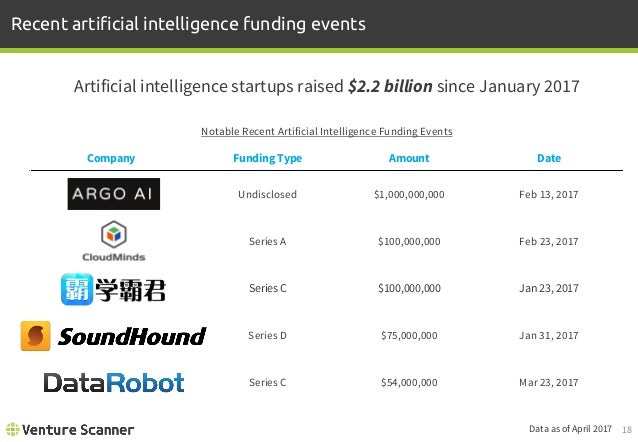Image resolution: width=638 pixels, height=442 pixels.
Task: Click the Funding Type column header
Action: click(x=267, y=158)
